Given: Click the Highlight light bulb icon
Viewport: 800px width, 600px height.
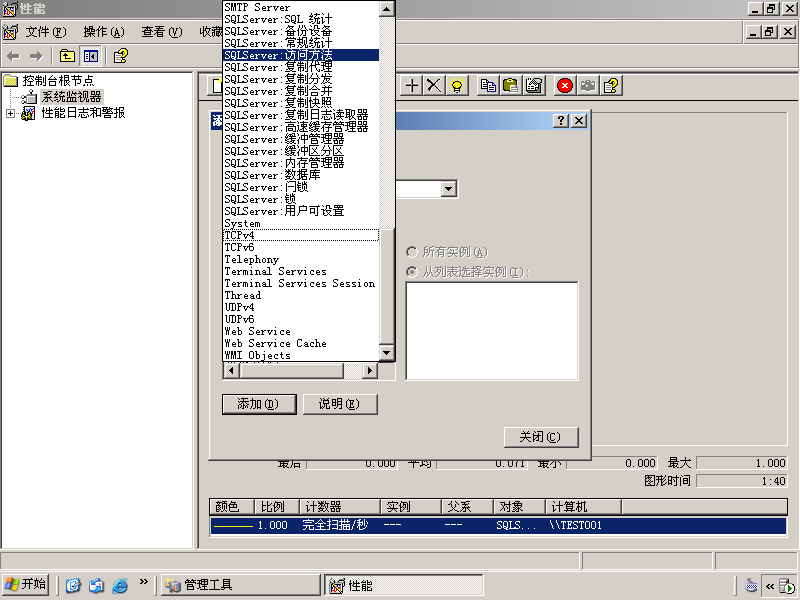Looking at the screenshot, I should [457, 86].
